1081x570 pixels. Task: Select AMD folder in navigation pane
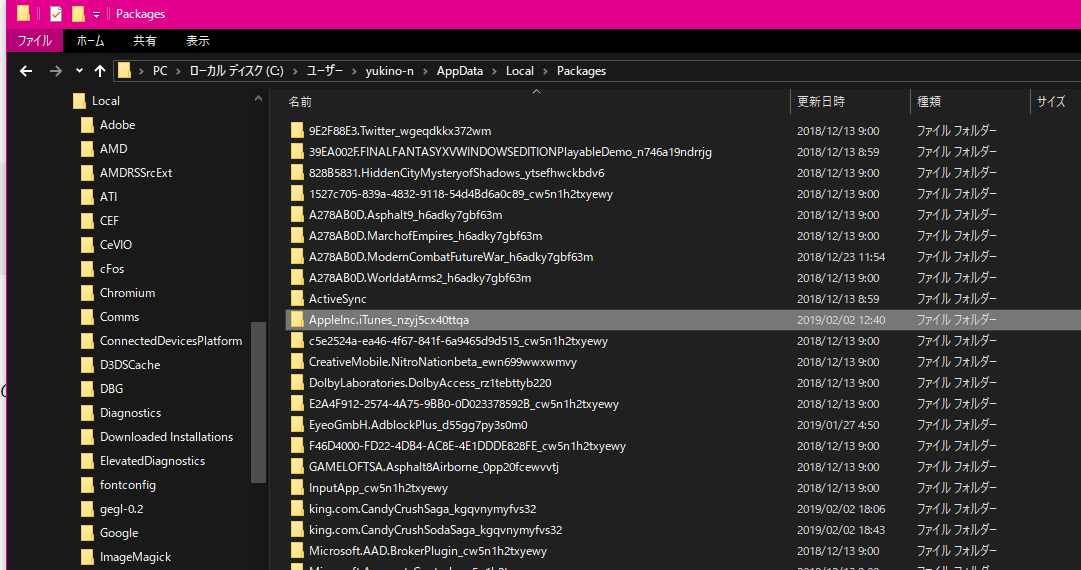click(x=113, y=149)
